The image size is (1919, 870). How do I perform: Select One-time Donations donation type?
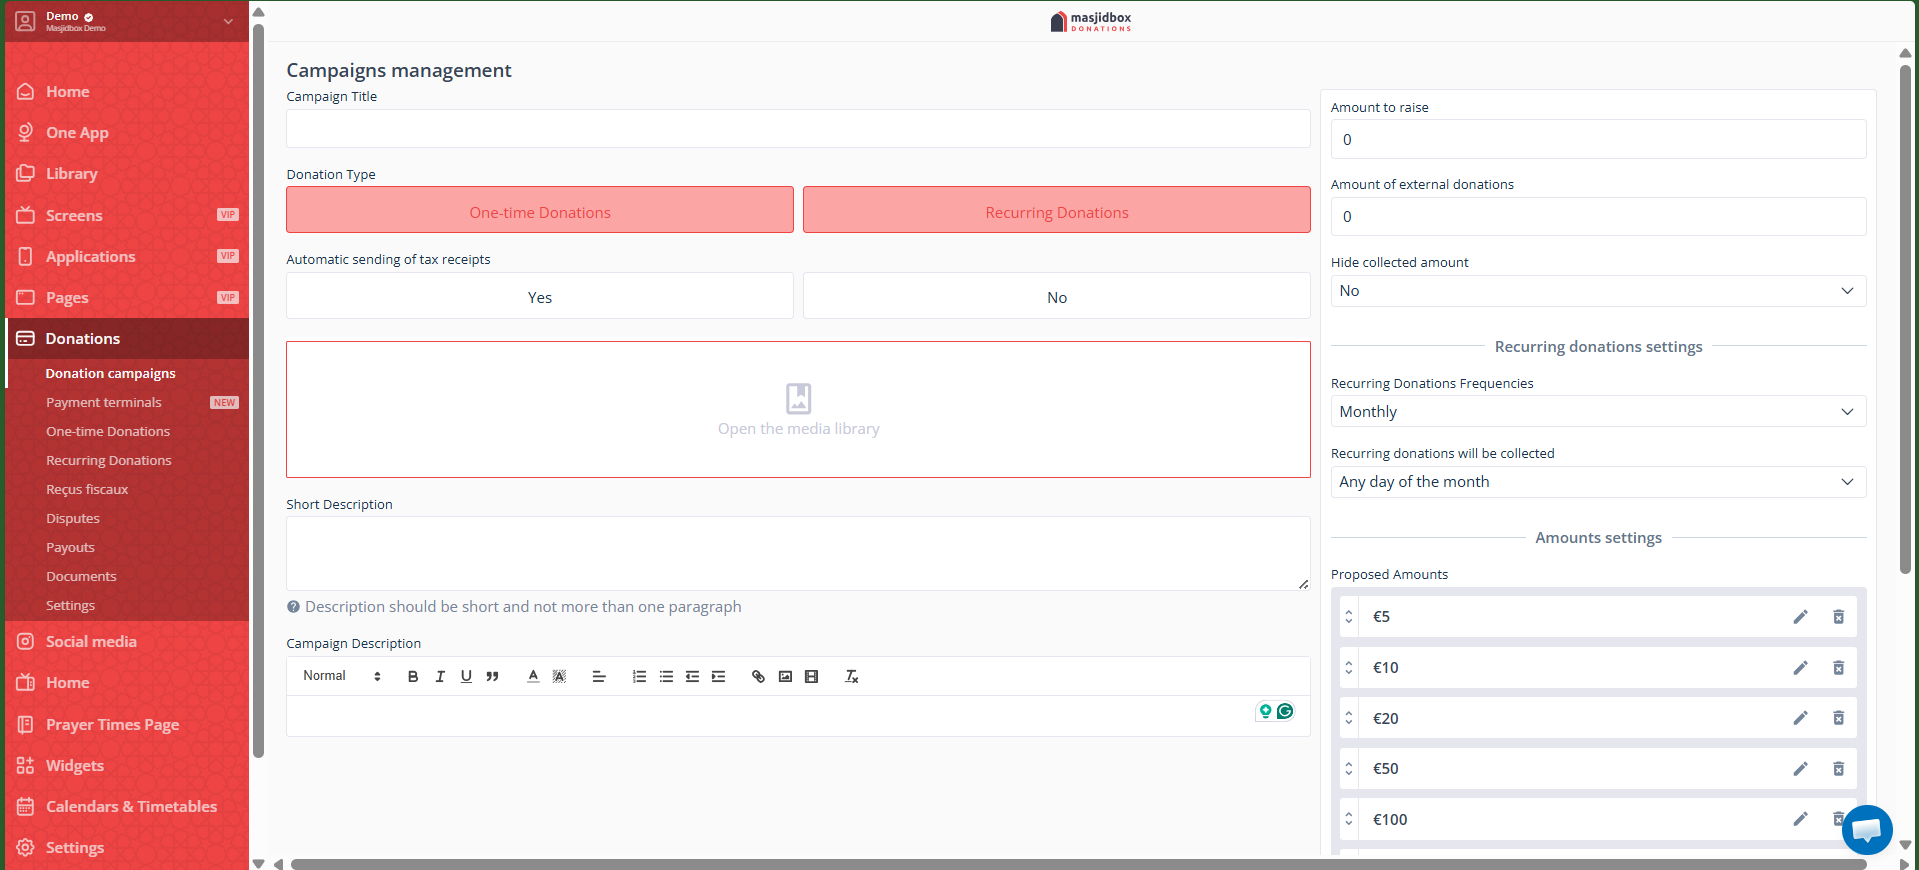(540, 210)
